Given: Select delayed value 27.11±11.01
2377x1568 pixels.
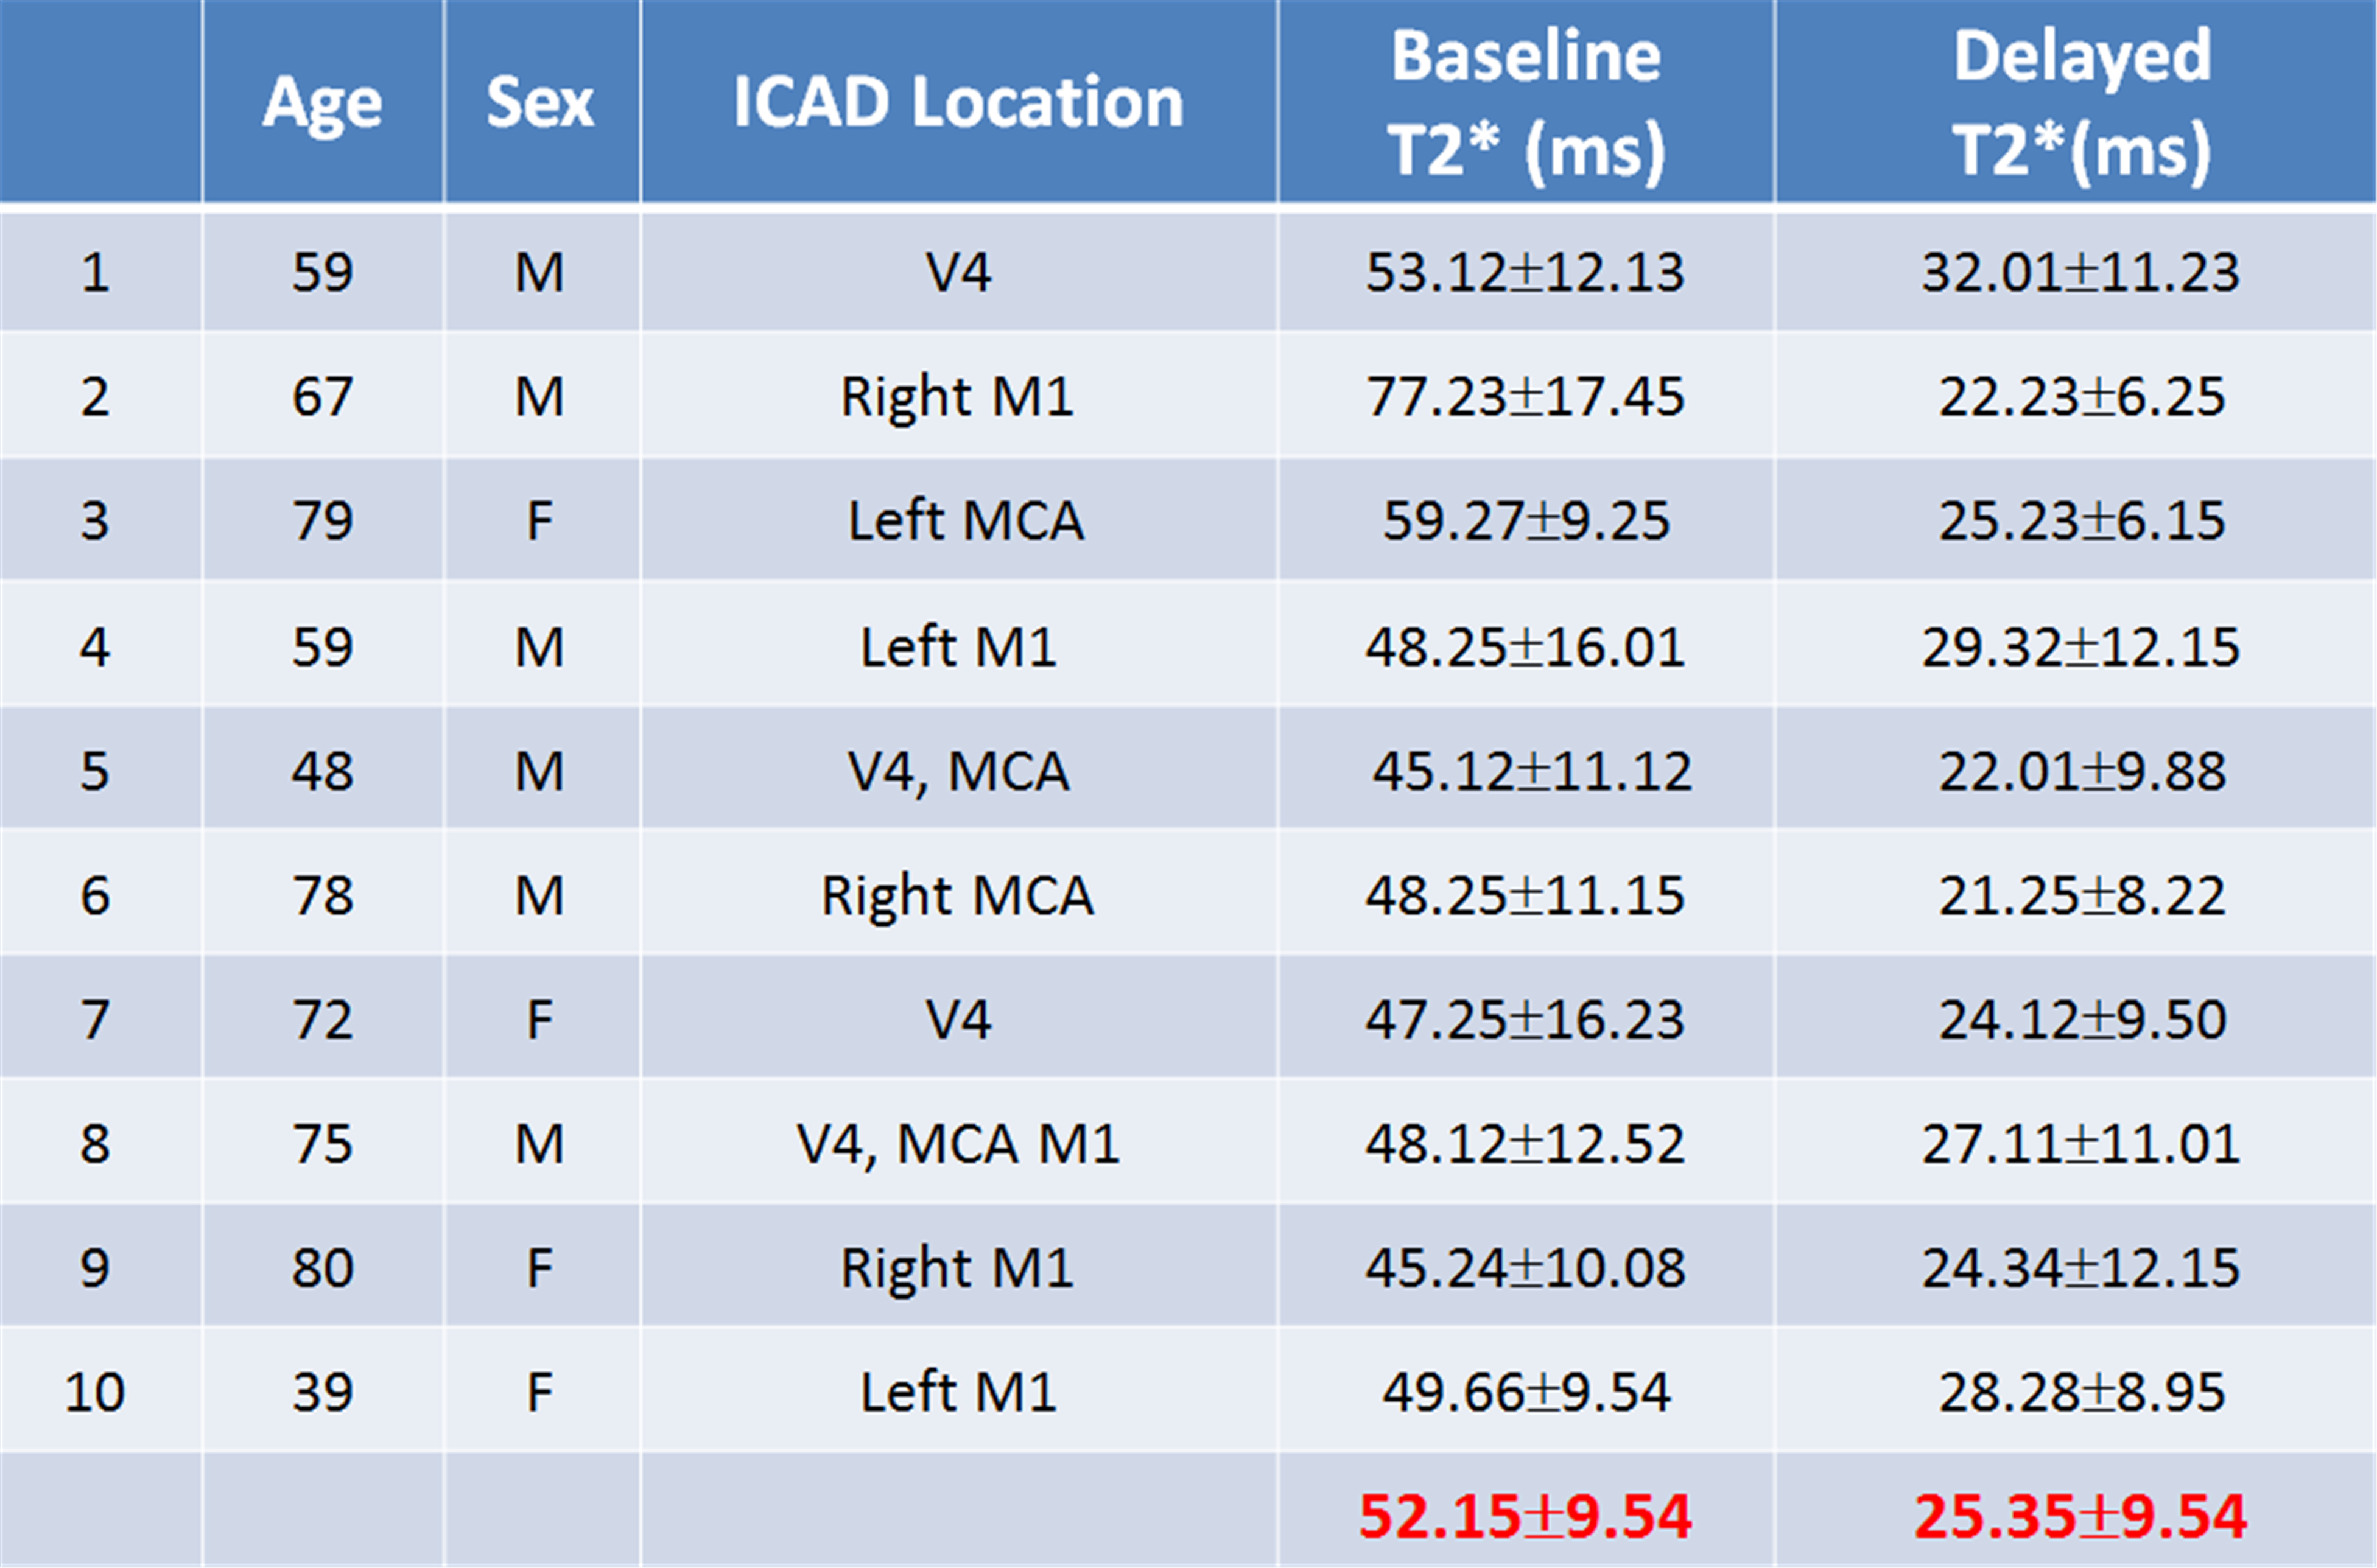Looking at the screenshot, I should coord(2080,1143).
